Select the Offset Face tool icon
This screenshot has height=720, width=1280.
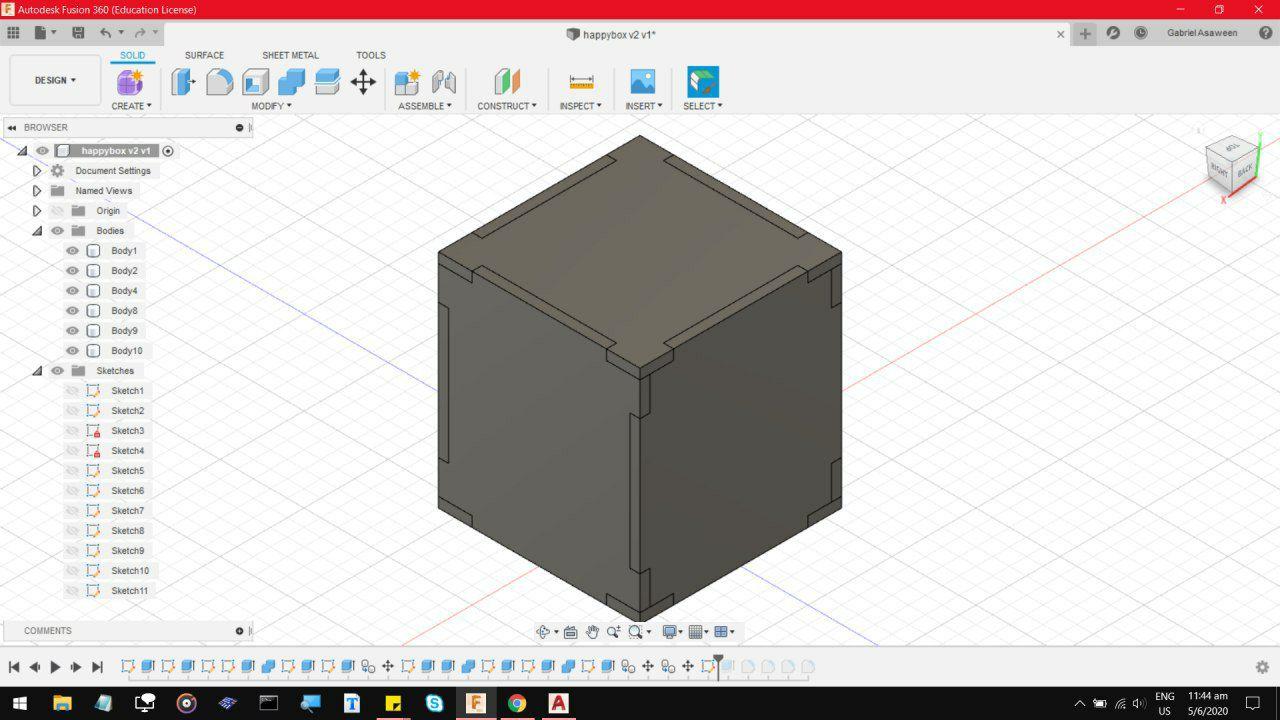[327, 82]
